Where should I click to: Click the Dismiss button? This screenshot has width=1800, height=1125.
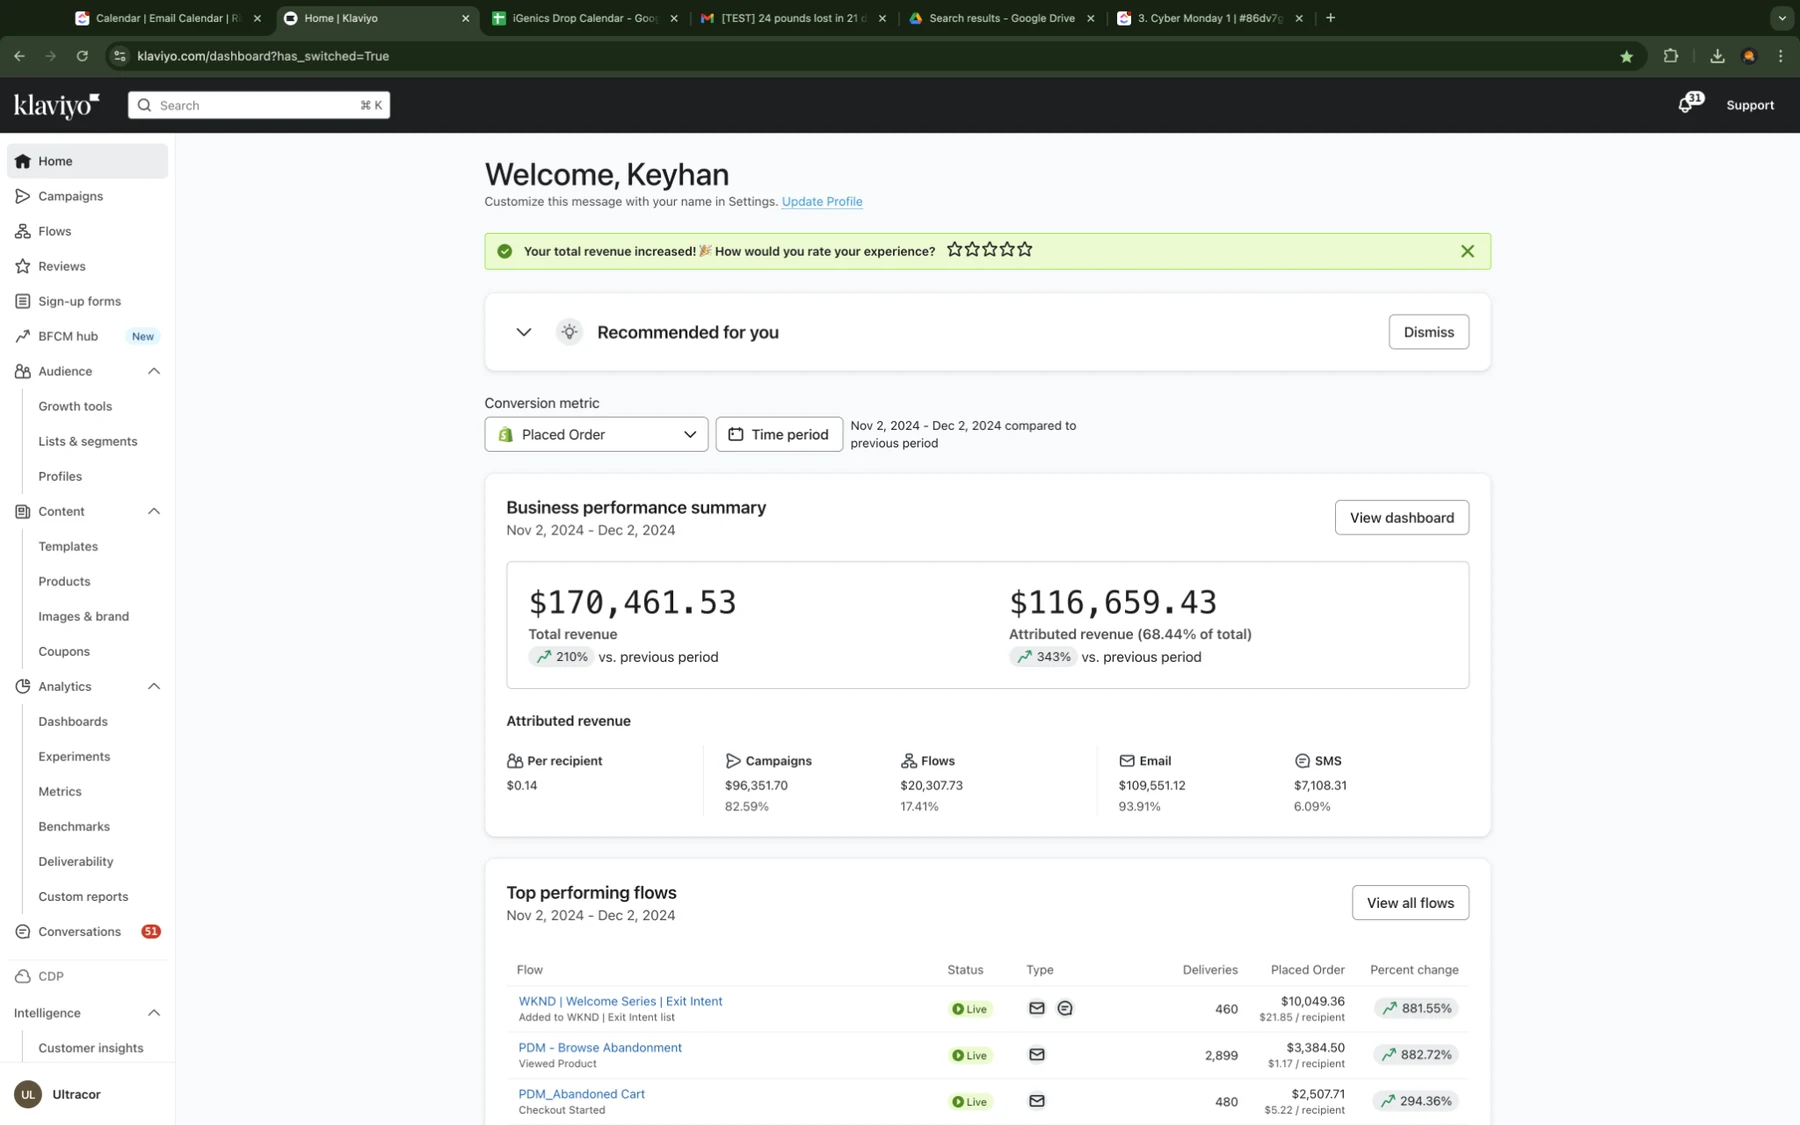click(1428, 332)
